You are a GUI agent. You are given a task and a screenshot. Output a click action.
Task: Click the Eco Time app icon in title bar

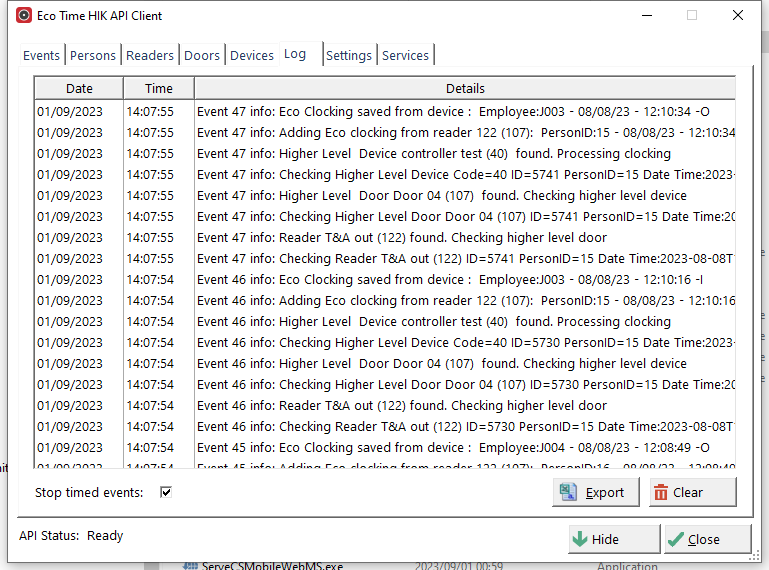click(x=24, y=15)
